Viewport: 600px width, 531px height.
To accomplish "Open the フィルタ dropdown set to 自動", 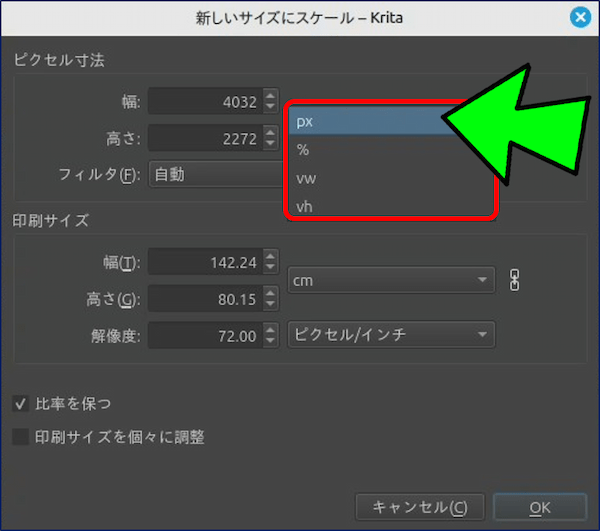I will (215, 174).
